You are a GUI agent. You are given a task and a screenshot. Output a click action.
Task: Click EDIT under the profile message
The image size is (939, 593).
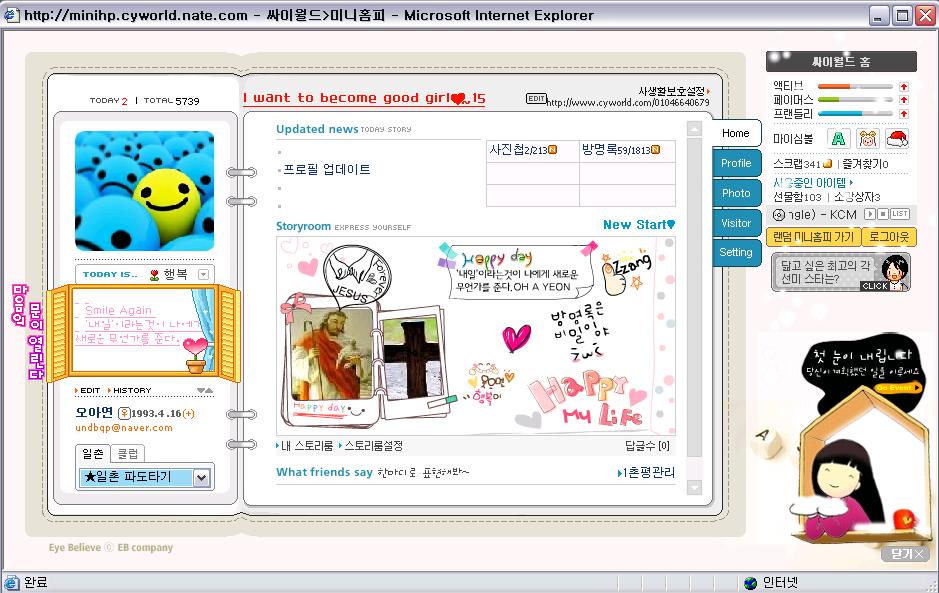pyautogui.click(x=87, y=391)
